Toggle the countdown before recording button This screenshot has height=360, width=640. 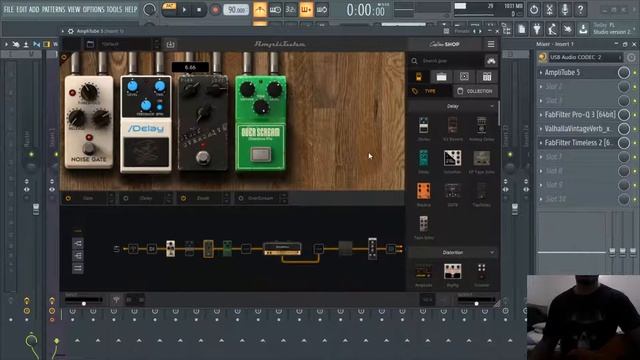(291, 9)
